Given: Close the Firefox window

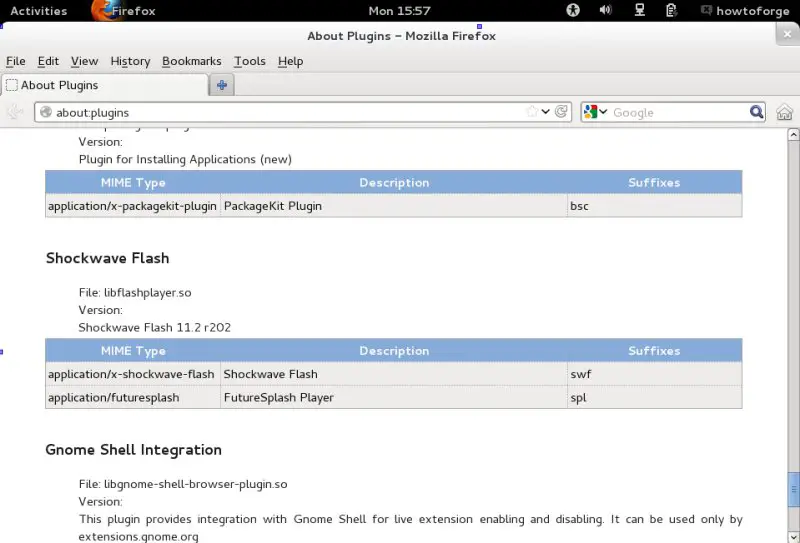Looking at the screenshot, I should (x=787, y=34).
